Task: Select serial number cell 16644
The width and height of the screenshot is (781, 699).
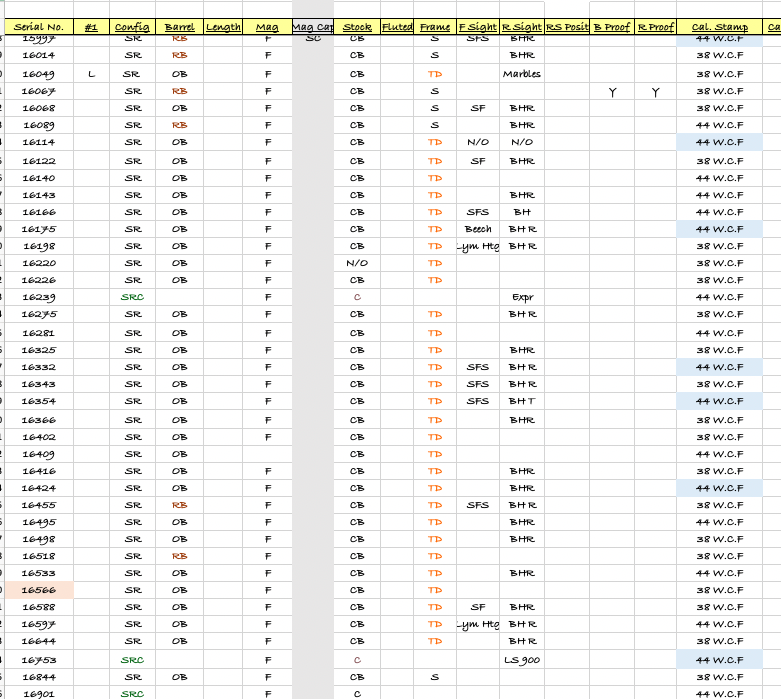Action: 39,641
